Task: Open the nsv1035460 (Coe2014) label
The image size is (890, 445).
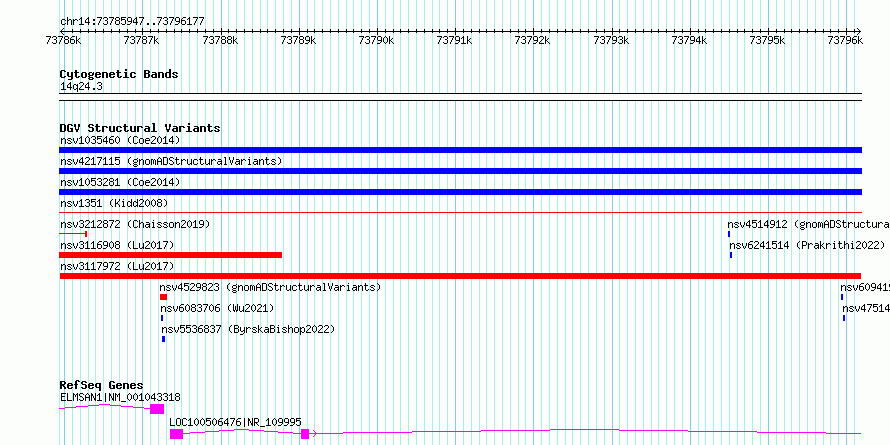Action: pyautogui.click(x=120, y=140)
